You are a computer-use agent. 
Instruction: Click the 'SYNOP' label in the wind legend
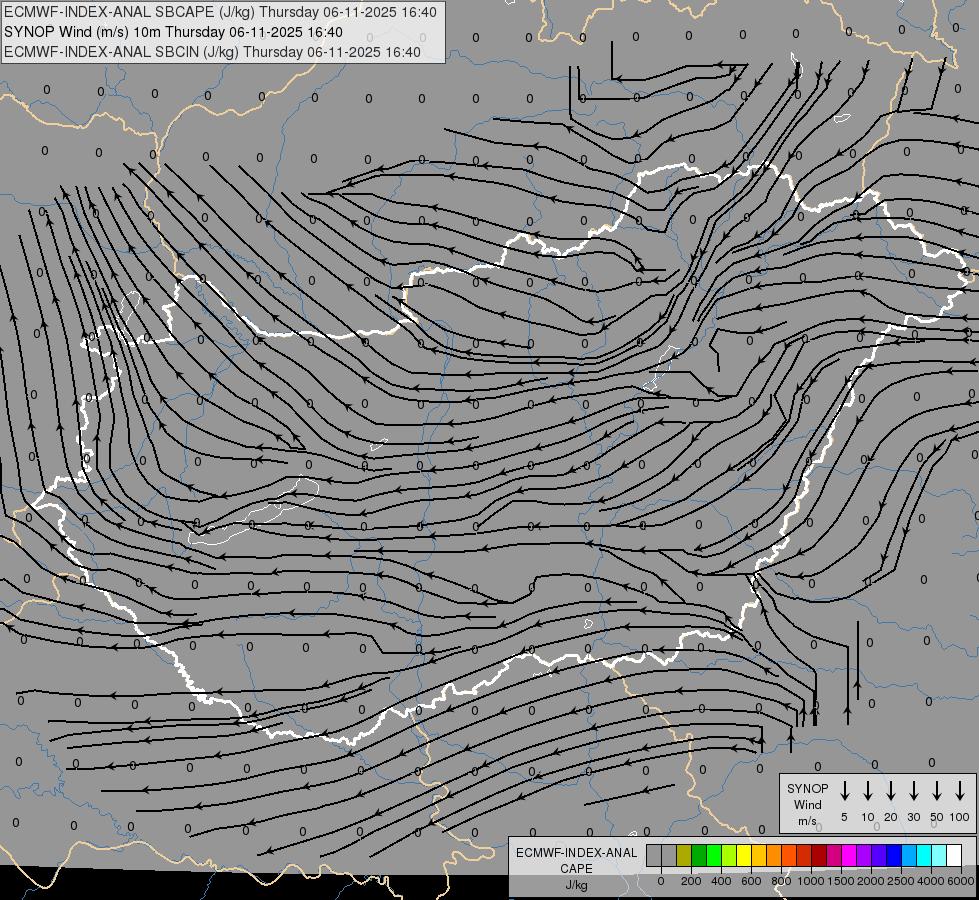807,789
